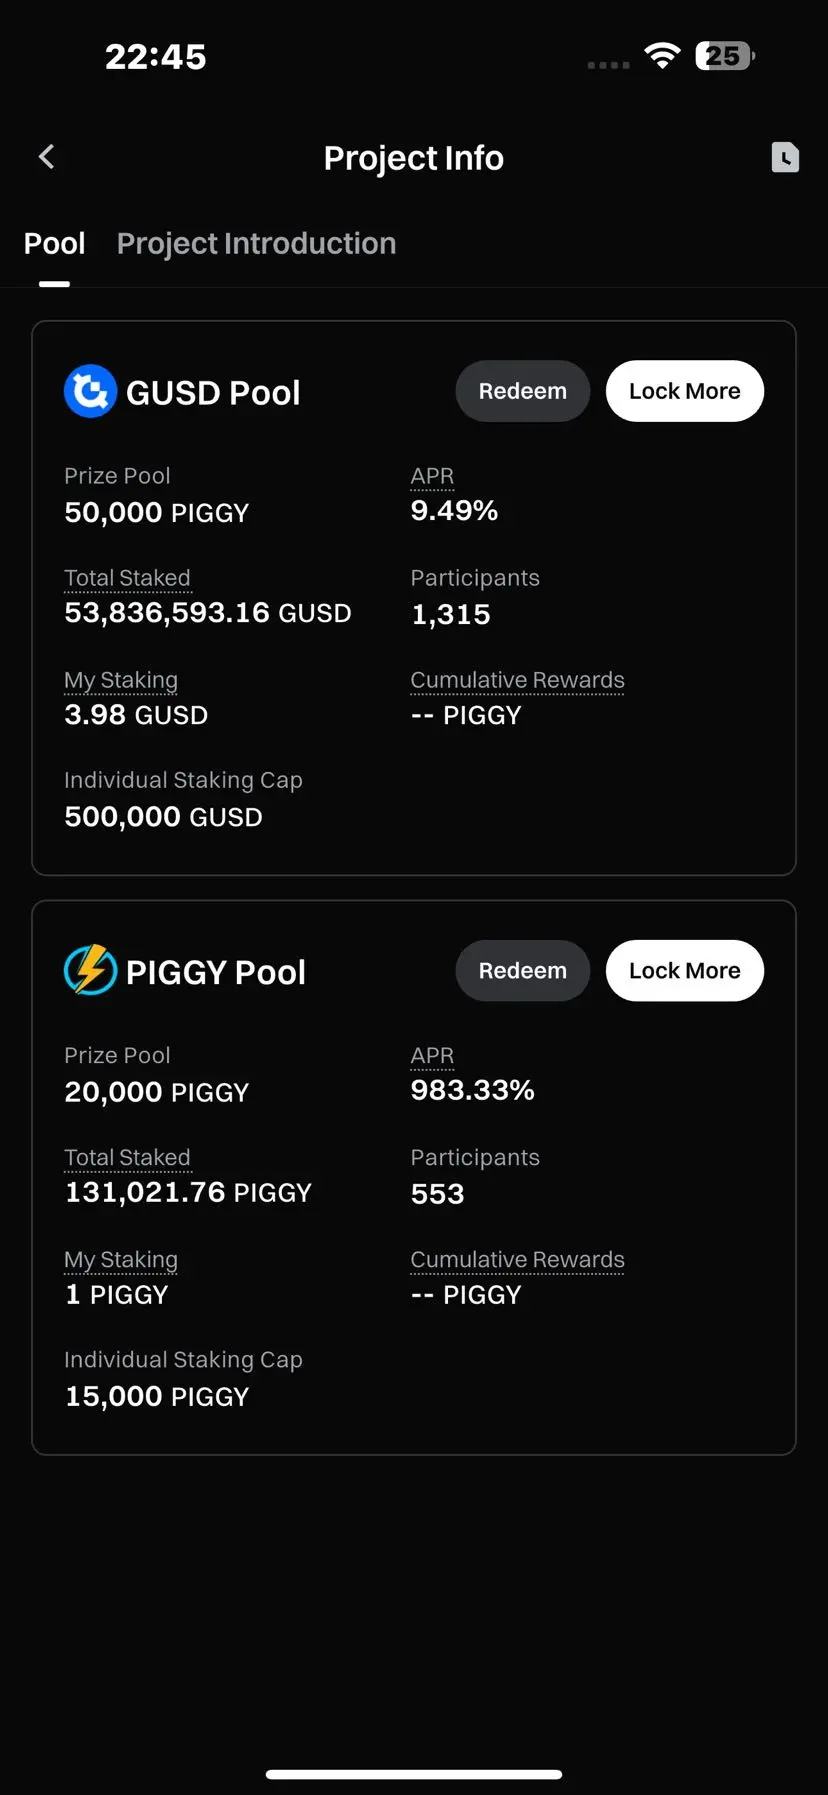The width and height of the screenshot is (828, 1795).
Task: Tap Cumulative Rewards label in PIGGY Pool
Action: (x=517, y=1259)
